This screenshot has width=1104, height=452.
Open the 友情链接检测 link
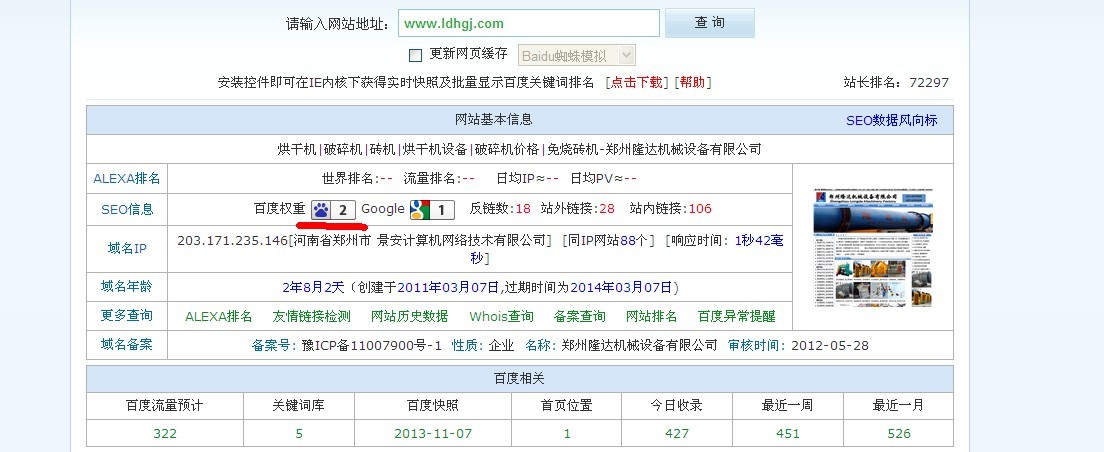[311, 317]
